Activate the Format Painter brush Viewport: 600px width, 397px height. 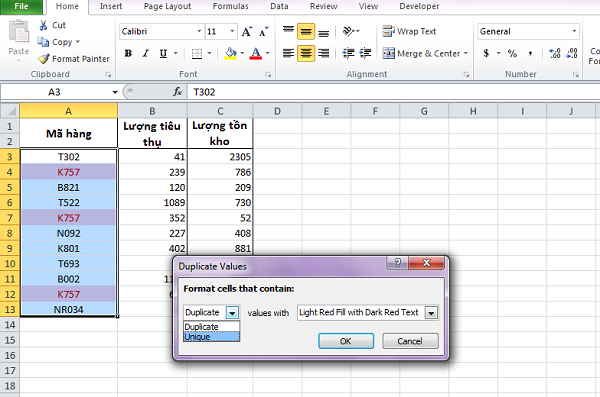pyautogui.click(x=44, y=59)
